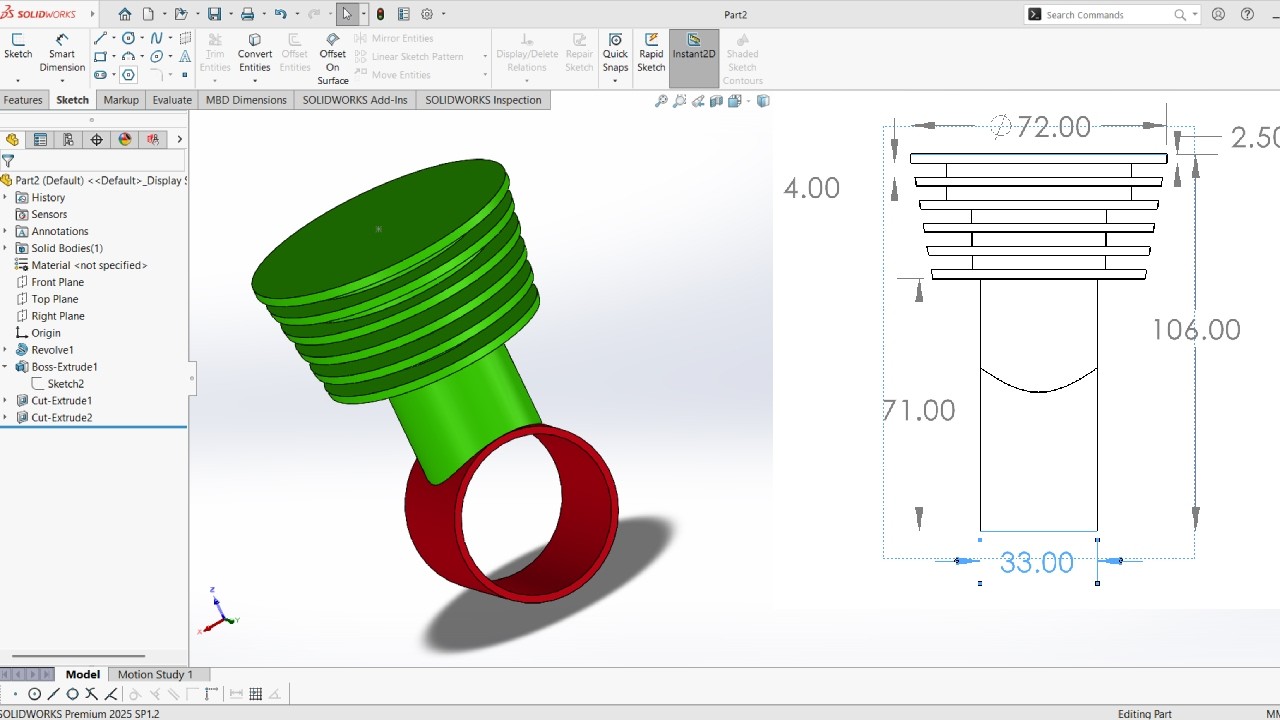Screen dimensions: 1280x720
Task: Toggle the Rapid Sketch mode
Action: (651, 53)
